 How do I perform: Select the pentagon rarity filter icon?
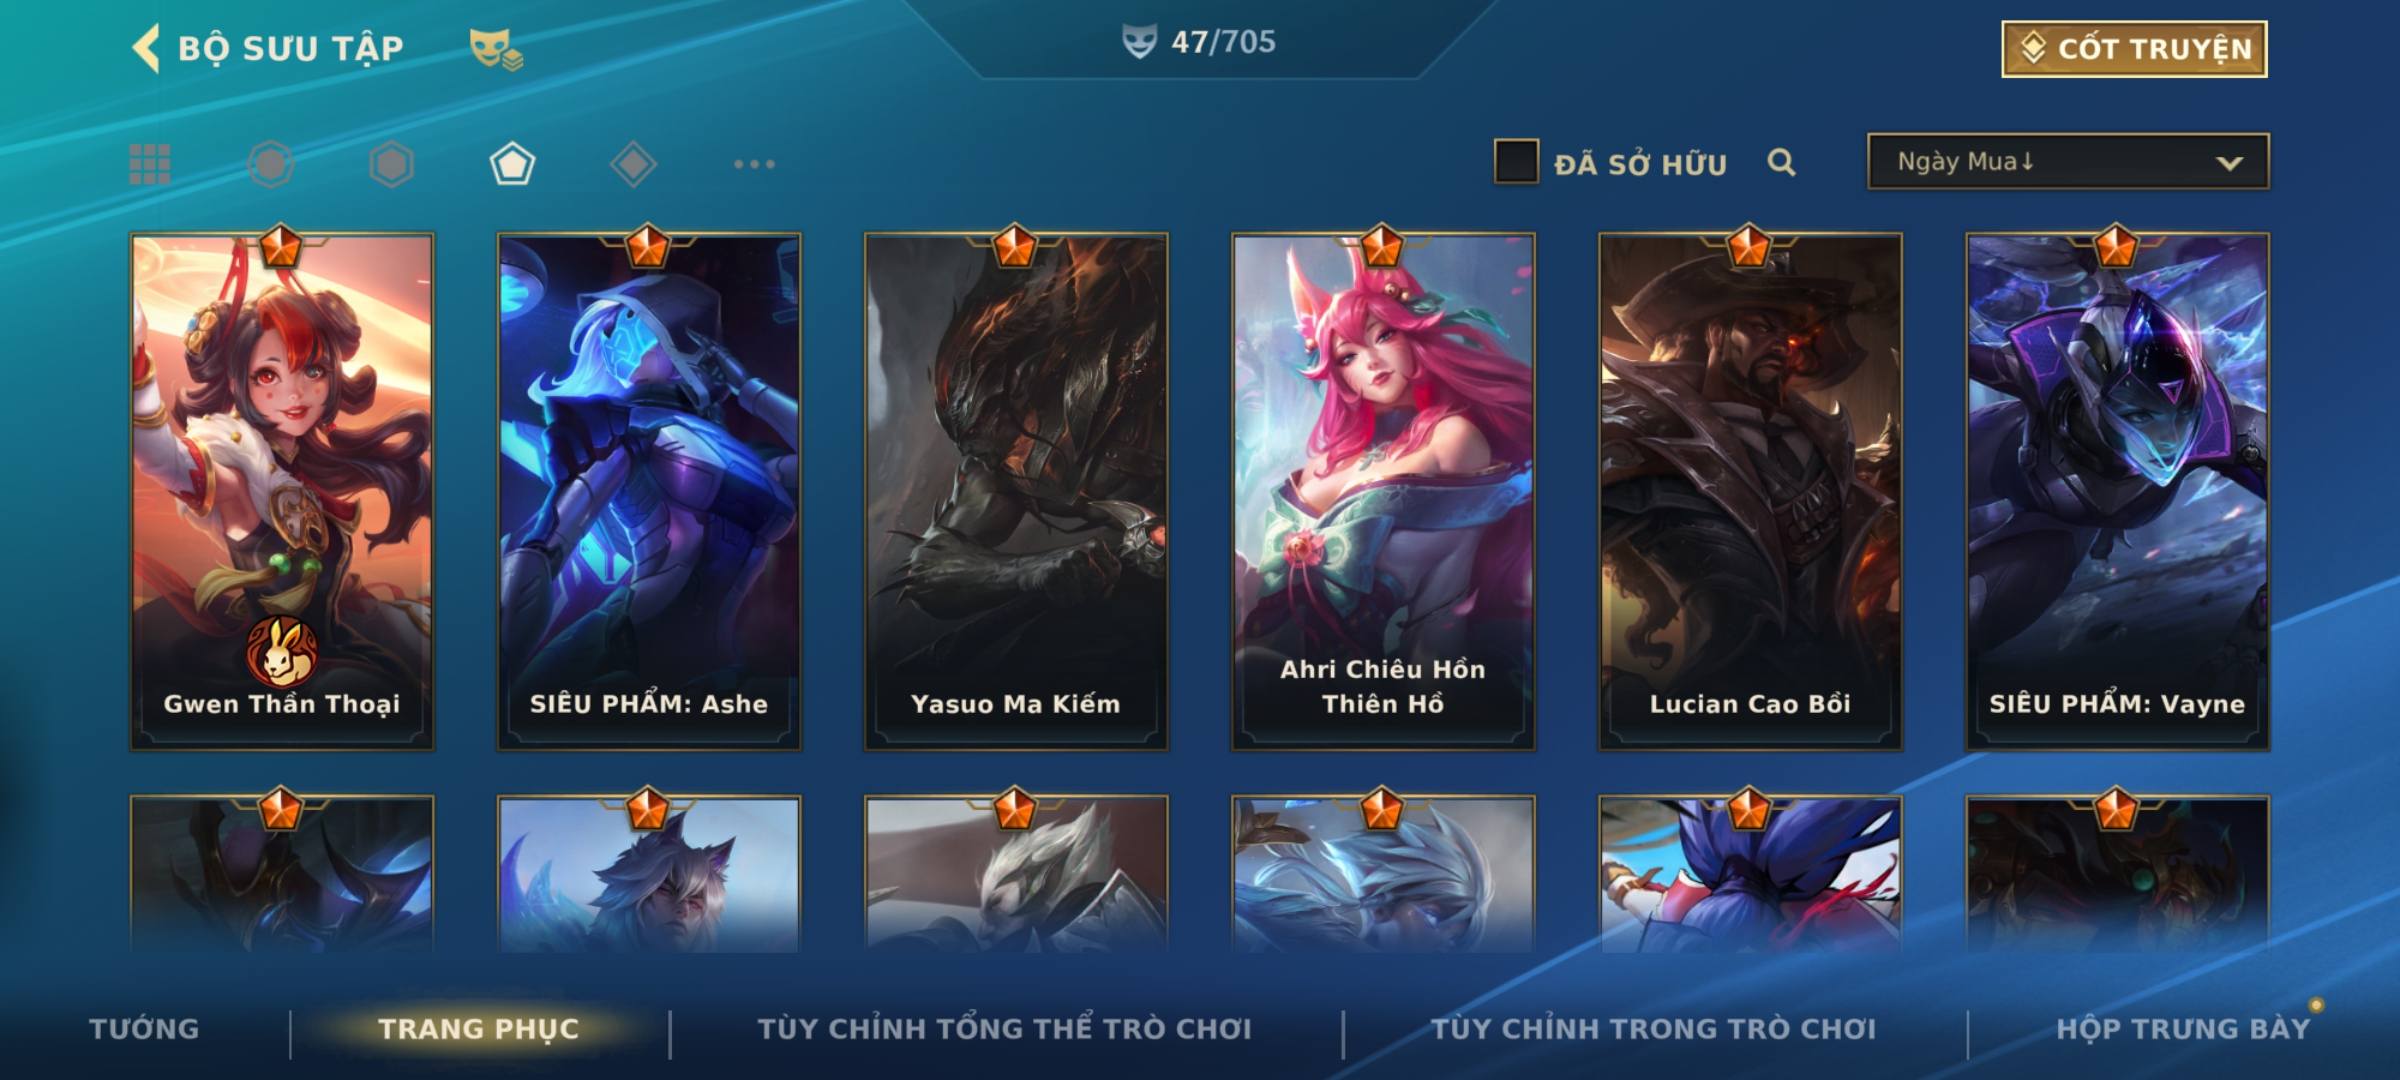(512, 164)
